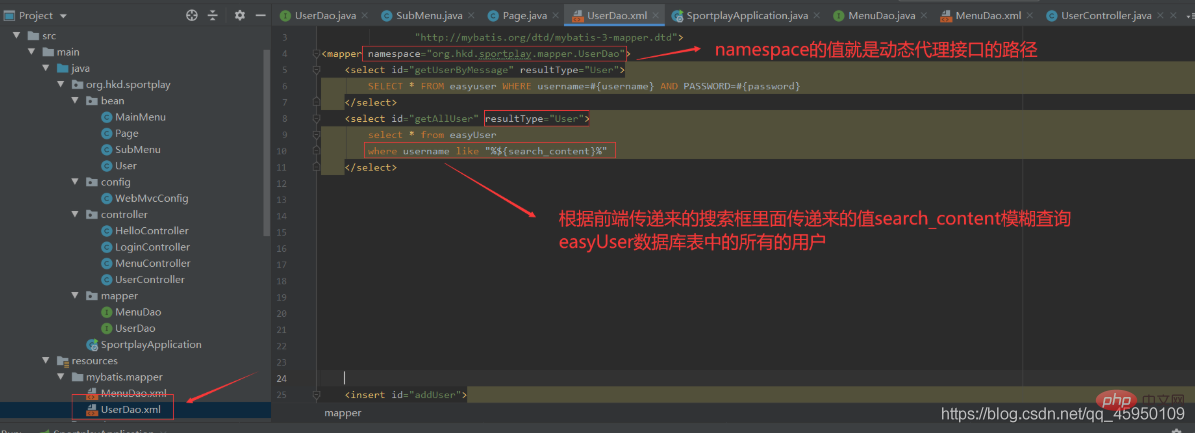Close the SubMenu.java tab
This screenshot has width=1195, height=433.
471,15
